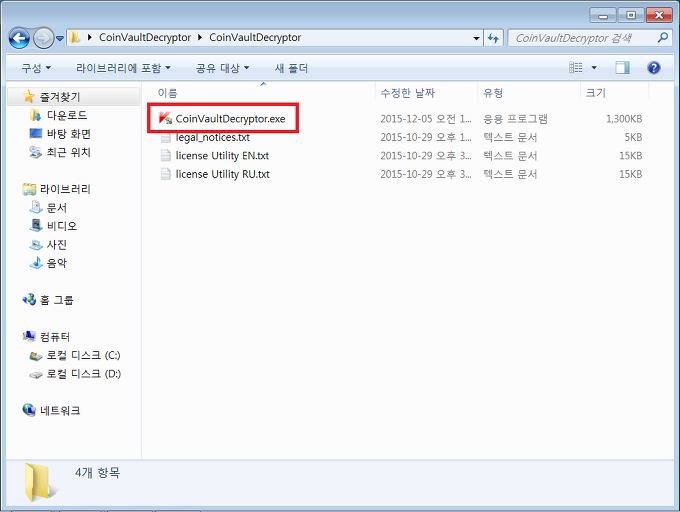680x512 pixels.
Task: Click the Forward navigation arrow button
Action: [43, 38]
